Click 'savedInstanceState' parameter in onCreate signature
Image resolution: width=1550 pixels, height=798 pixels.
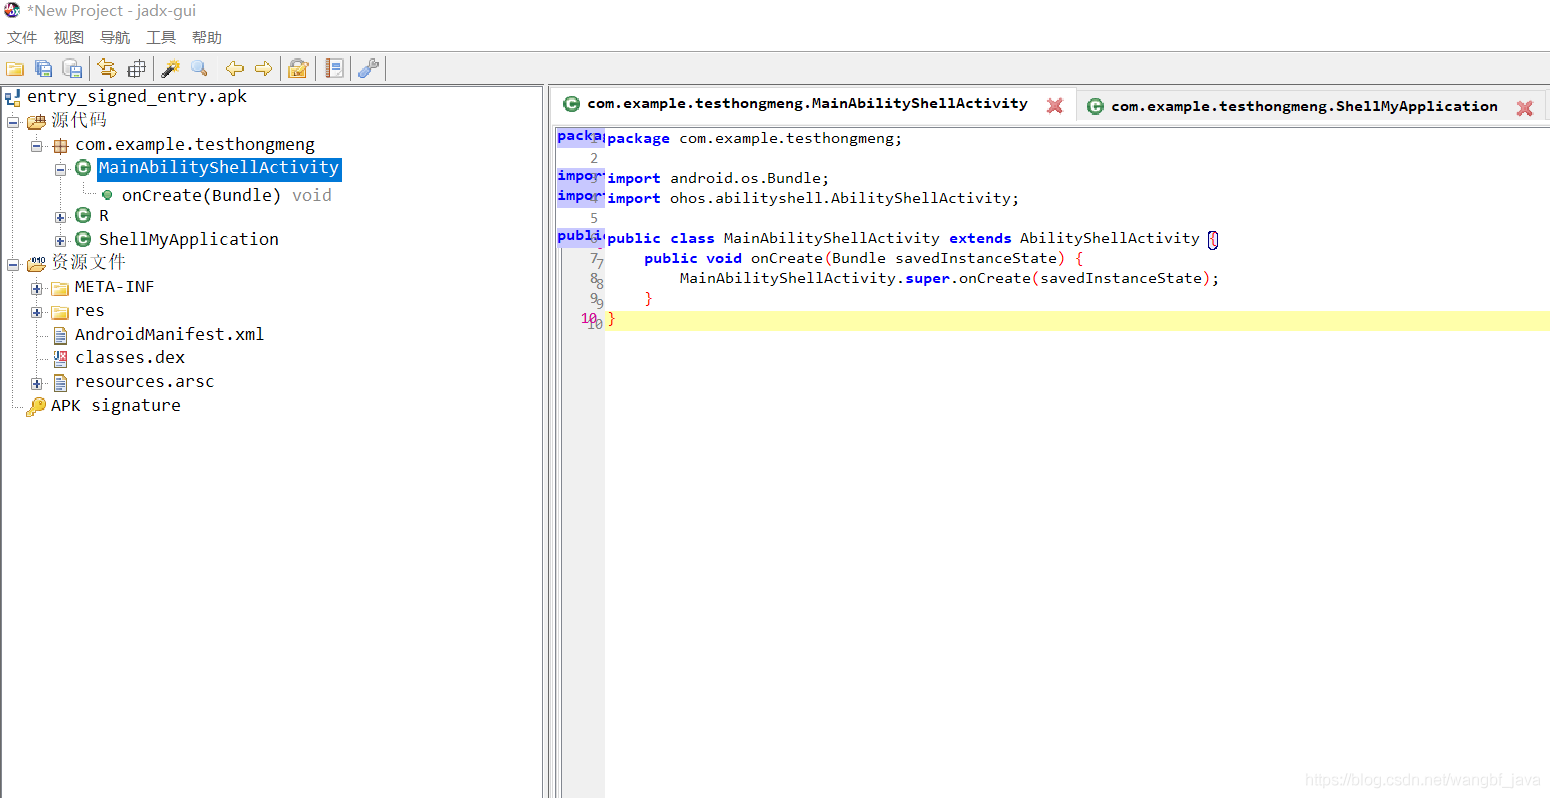(x=976, y=258)
